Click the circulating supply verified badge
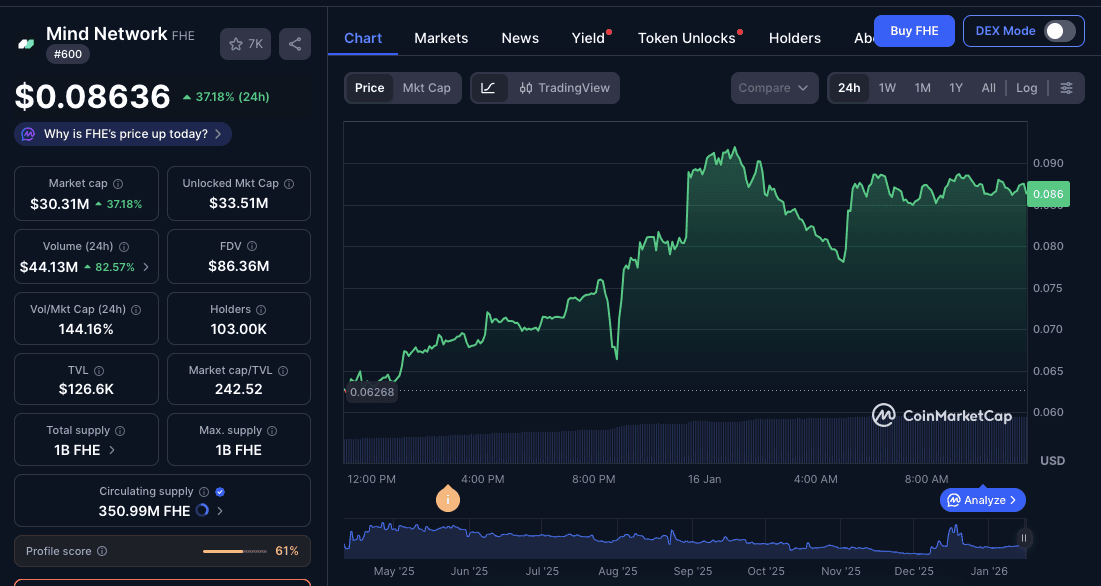The width and height of the screenshot is (1101, 586). click(x=220, y=492)
